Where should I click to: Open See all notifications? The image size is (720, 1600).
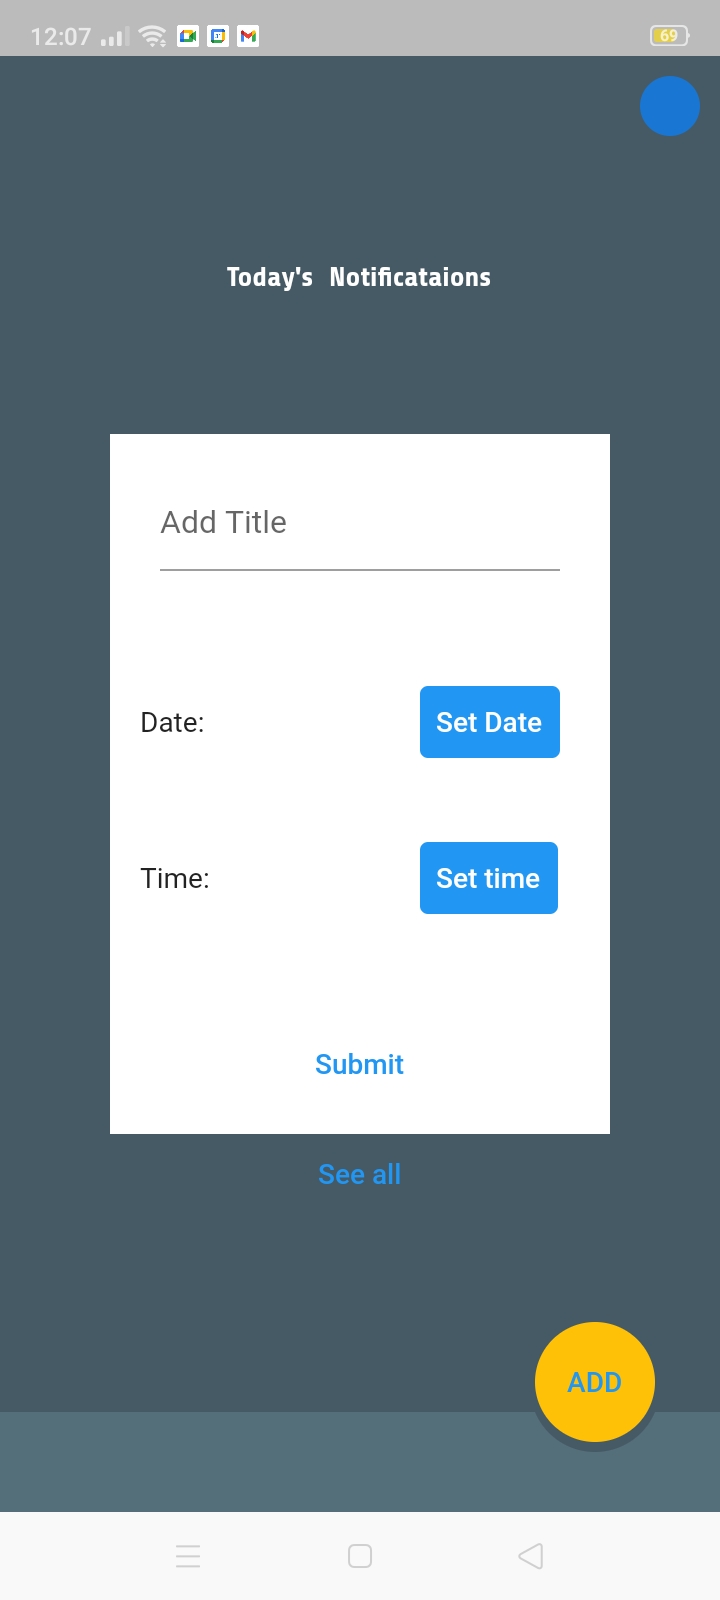(359, 1173)
